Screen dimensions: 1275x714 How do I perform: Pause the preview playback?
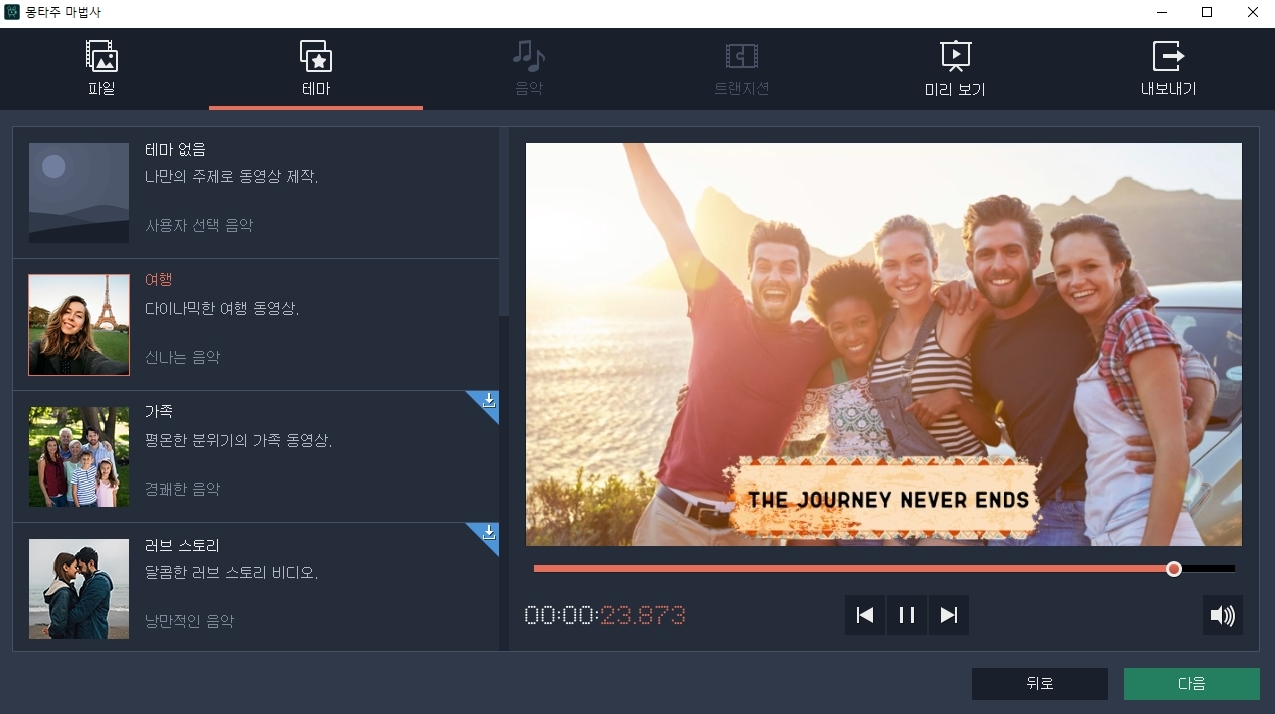tap(907, 615)
